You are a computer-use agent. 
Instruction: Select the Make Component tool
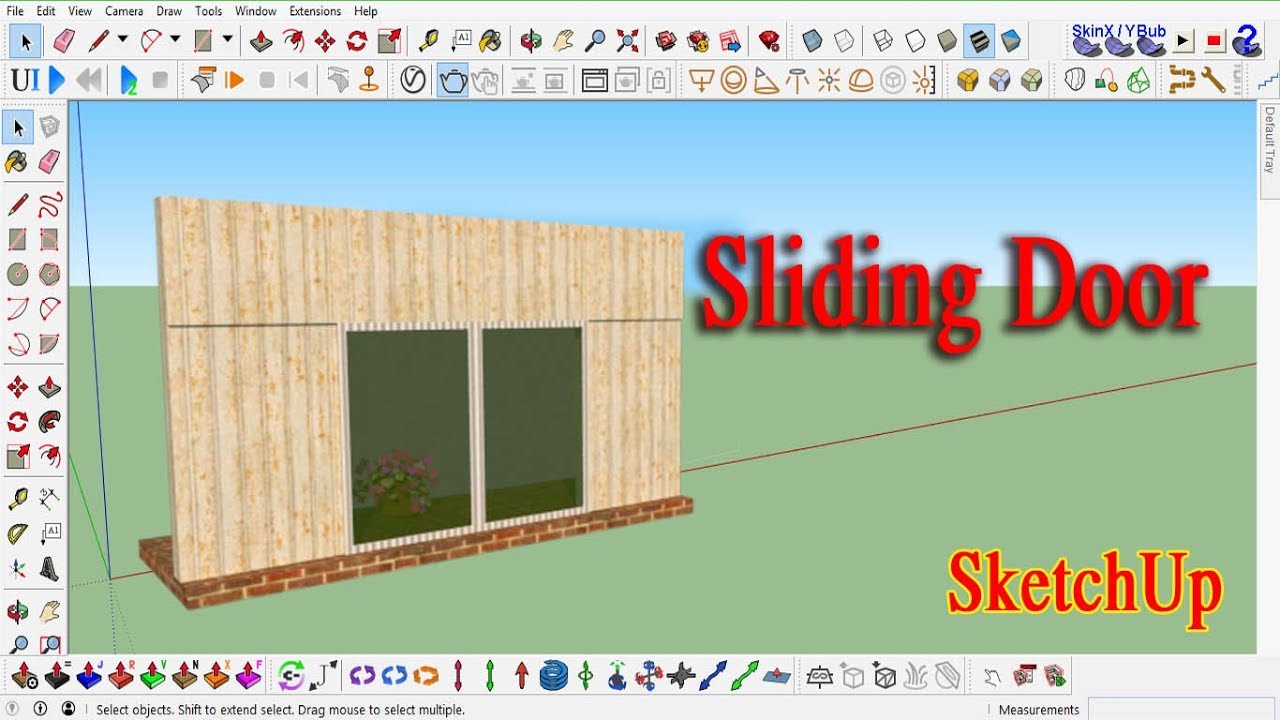[49, 126]
